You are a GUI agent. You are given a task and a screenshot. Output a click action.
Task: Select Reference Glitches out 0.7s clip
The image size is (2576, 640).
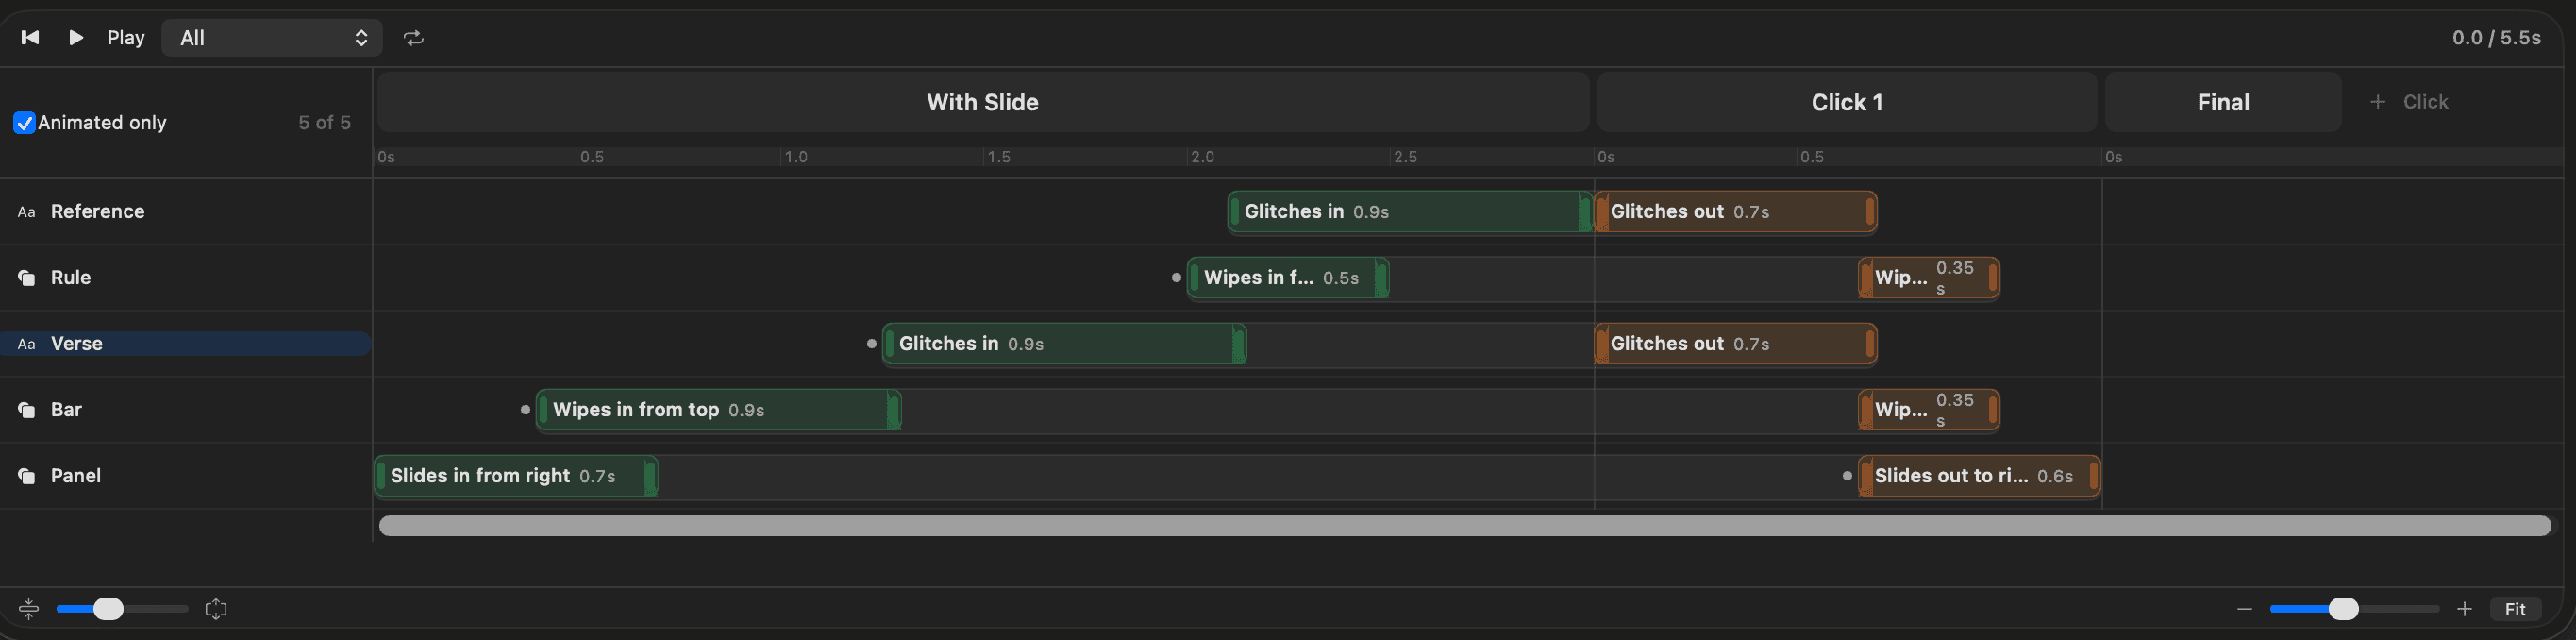click(x=1736, y=211)
